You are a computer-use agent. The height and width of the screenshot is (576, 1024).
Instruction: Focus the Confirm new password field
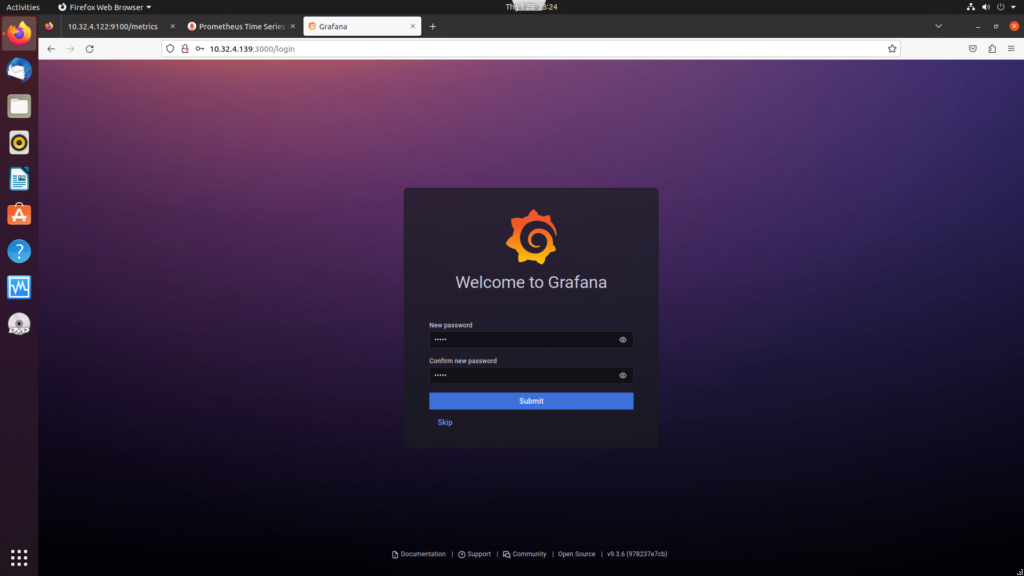click(531, 376)
